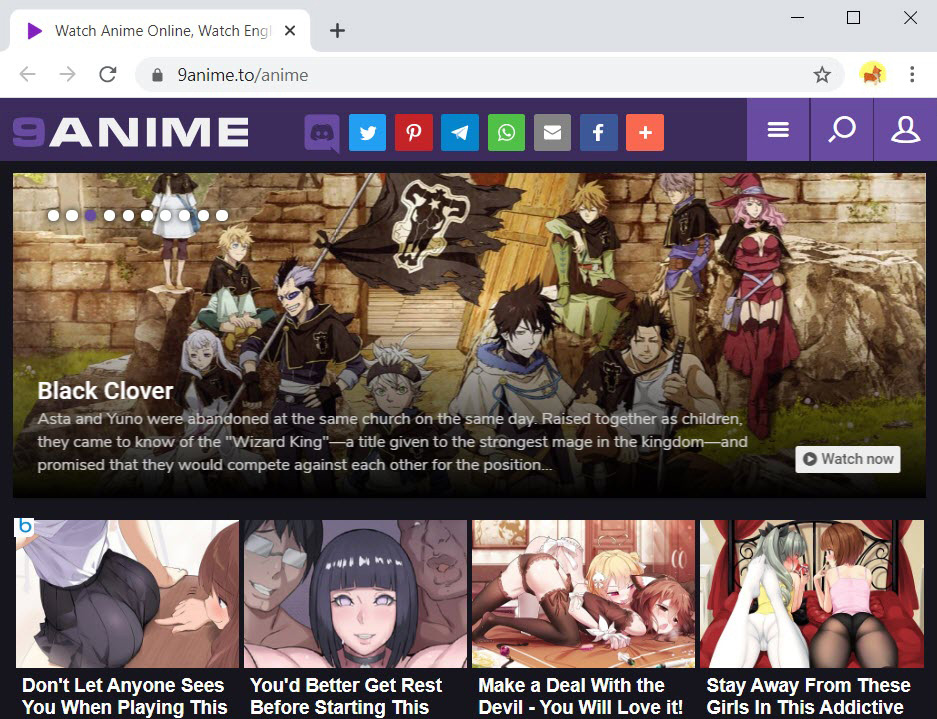Open "Stay Away From These Girls" thumbnail
Screen dimensions: 937x719
pyautogui.click(x=812, y=593)
